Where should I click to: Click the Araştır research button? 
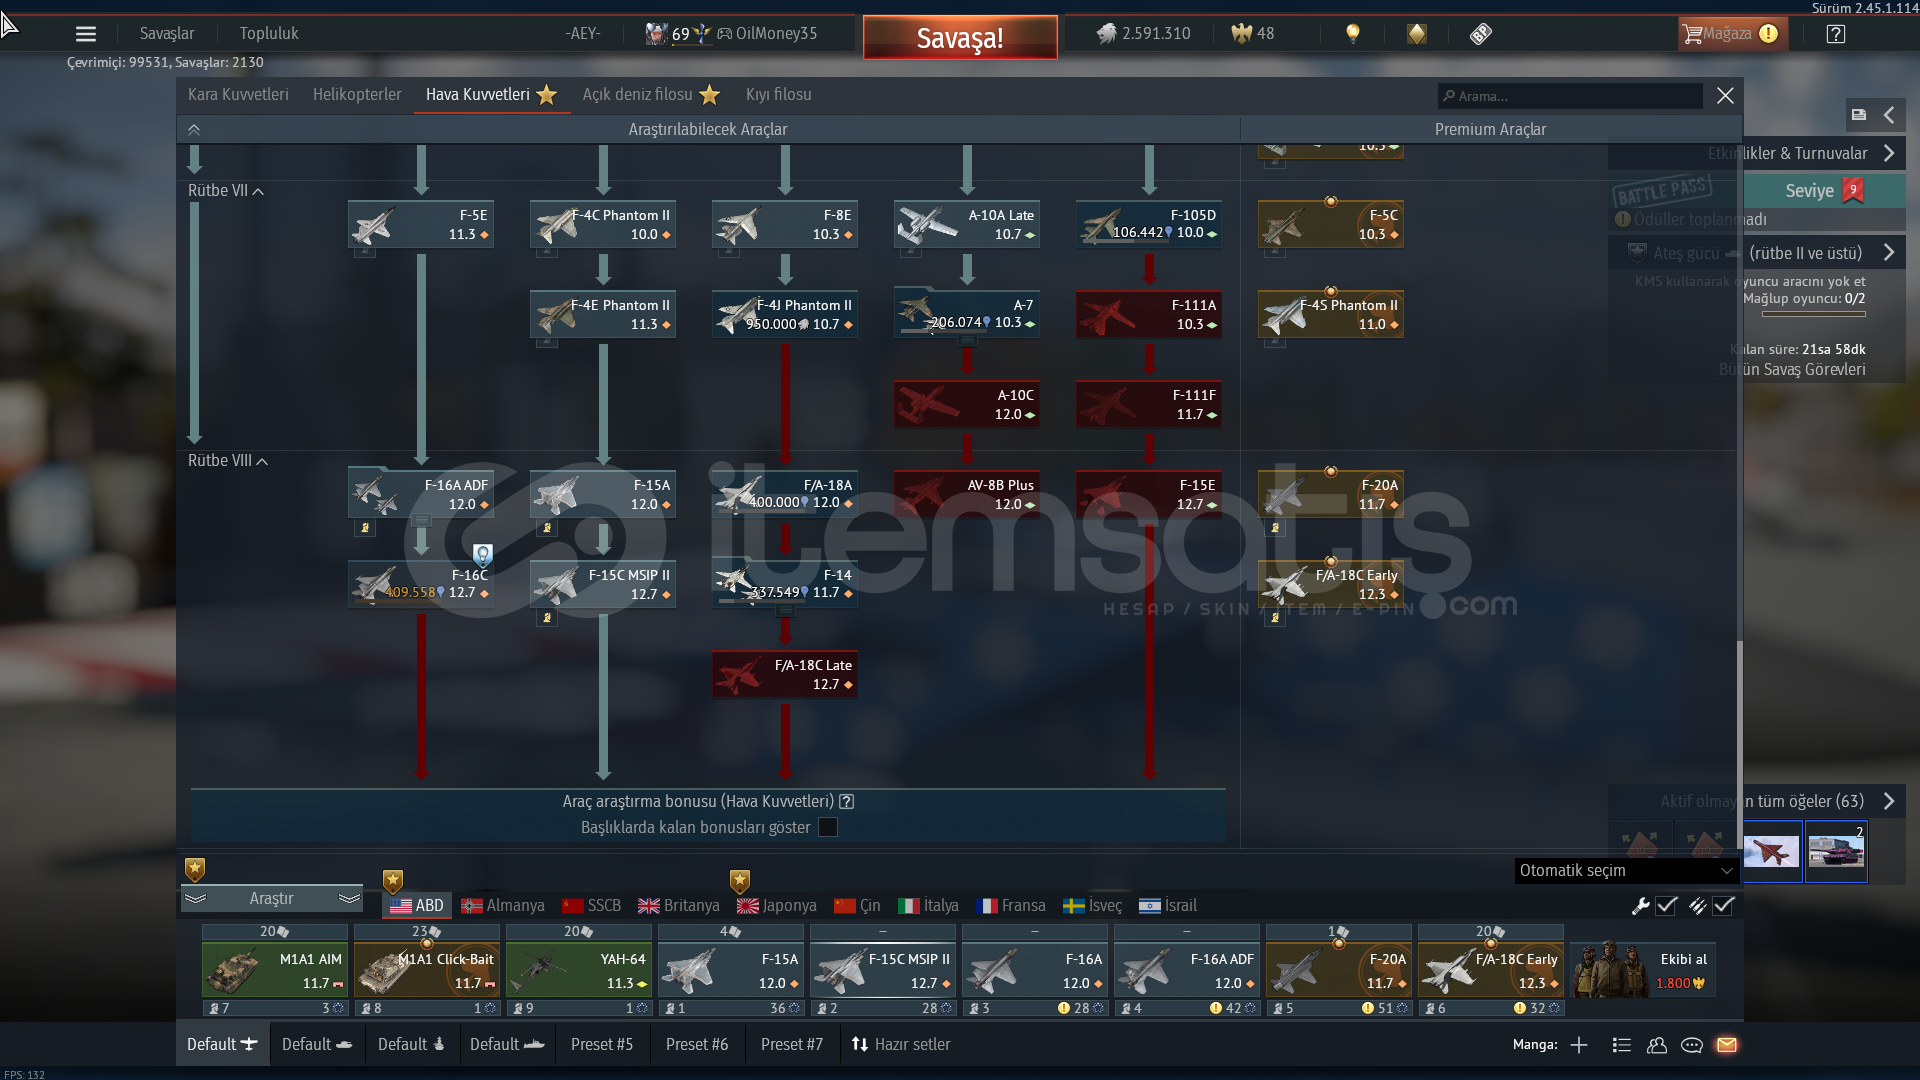click(x=271, y=899)
